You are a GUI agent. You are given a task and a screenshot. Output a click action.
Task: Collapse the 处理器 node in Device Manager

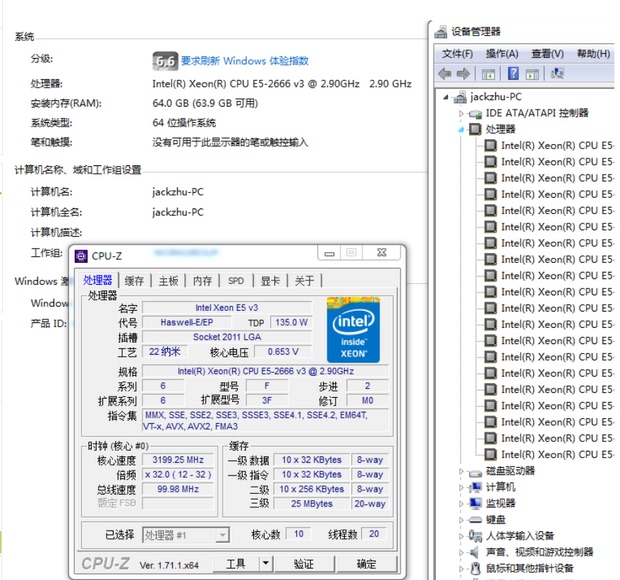(x=461, y=130)
